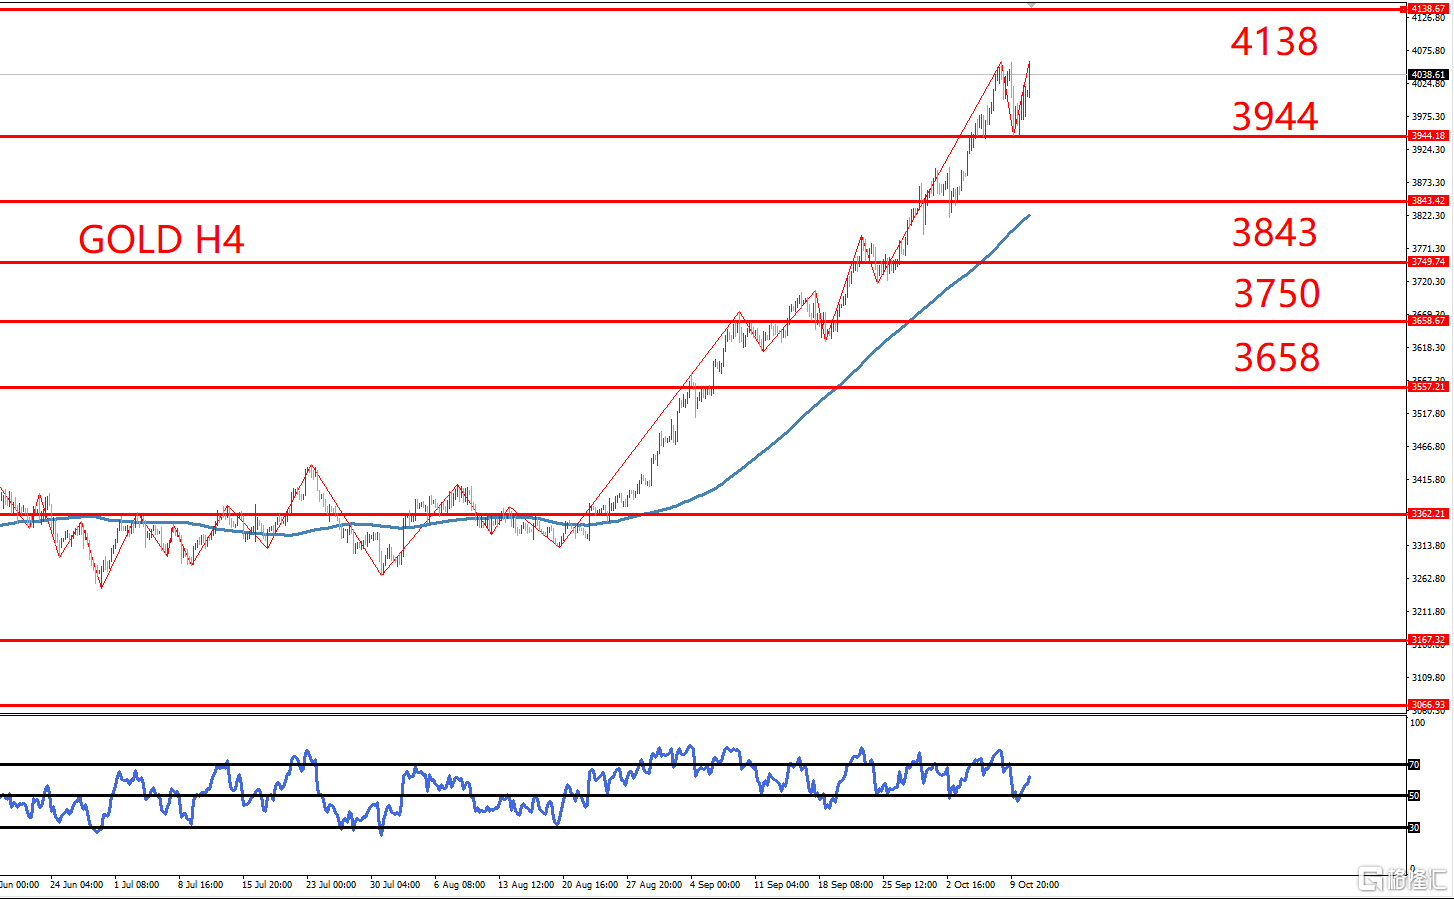The width and height of the screenshot is (1454, 899).
Task: Click the large red 3658 annotation
Action: click(1276, 358)
